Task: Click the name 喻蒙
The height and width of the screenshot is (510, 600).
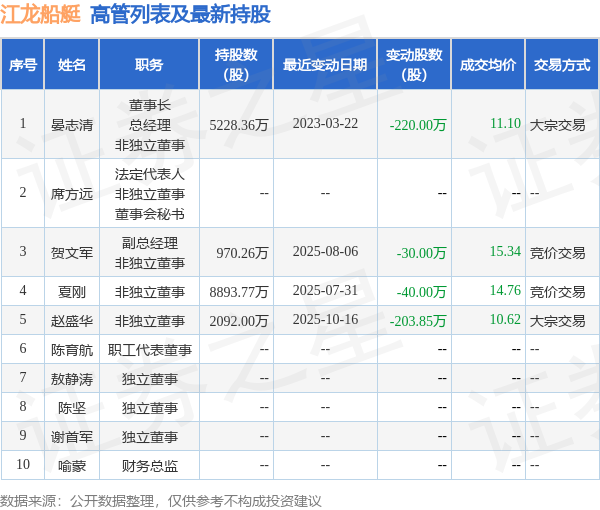Action: [72, 466]
